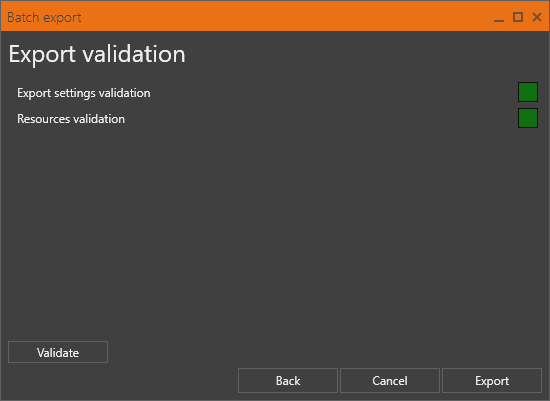The width and height of the screenshot is (550, 401).
Task: Maximize the Batch export window
Action: pyautogui.click(x=518, y=17)
